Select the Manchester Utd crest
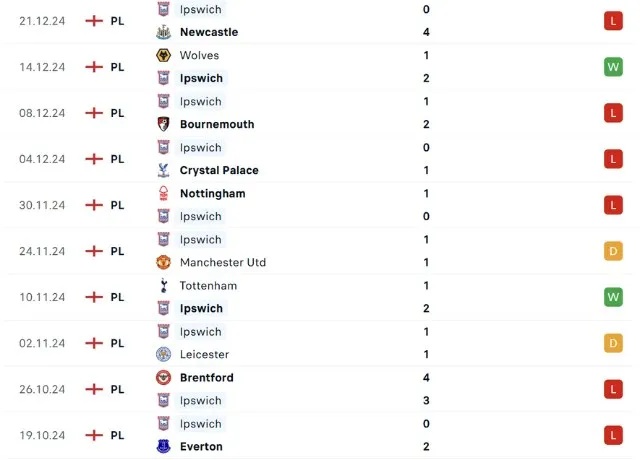The image size is (640, 460). tap(163, 262)
